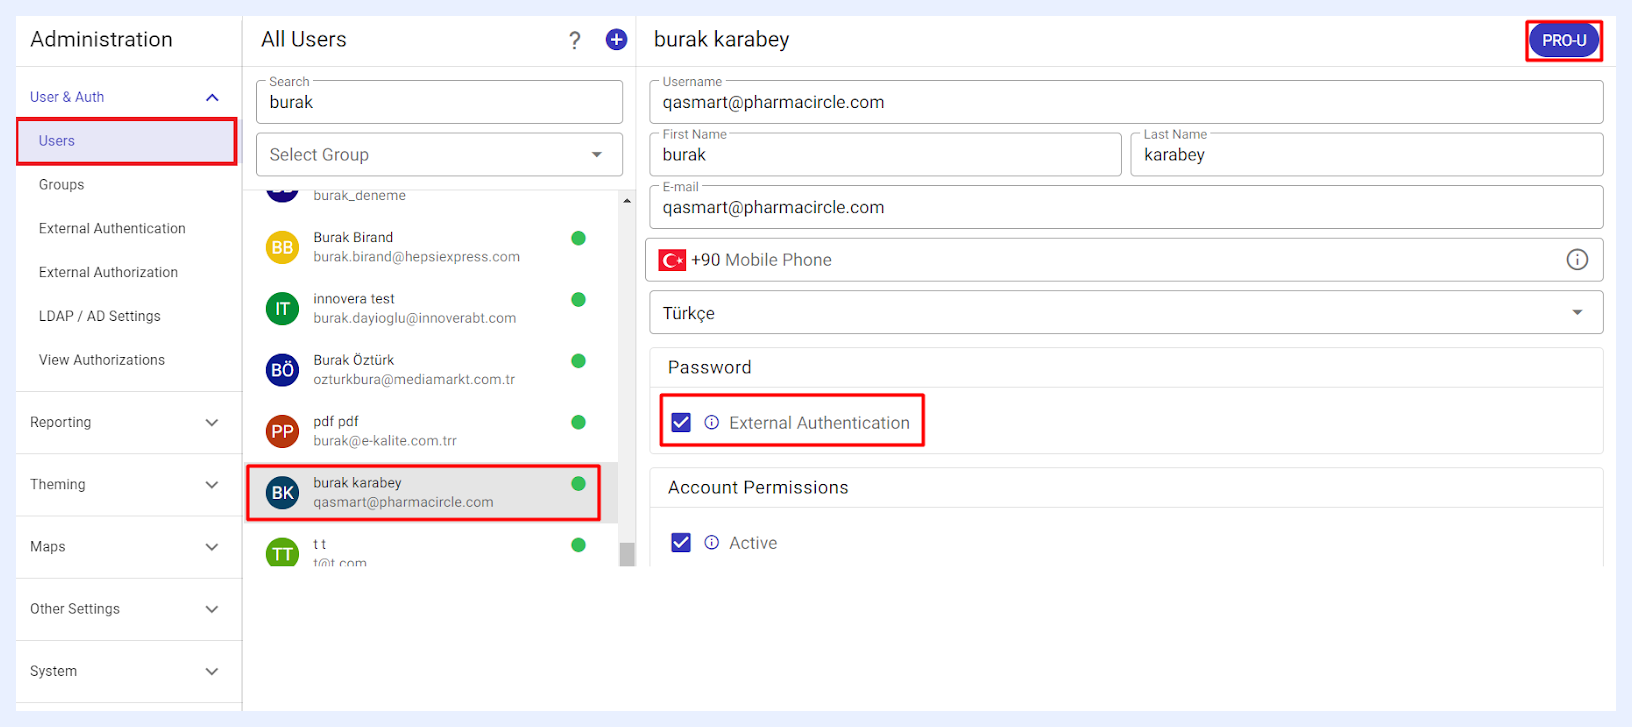Image resolution: width=1632 pixels, height=727 pixels.
Task: Click the PP avatar for pdf pdf
Action: 282,431
